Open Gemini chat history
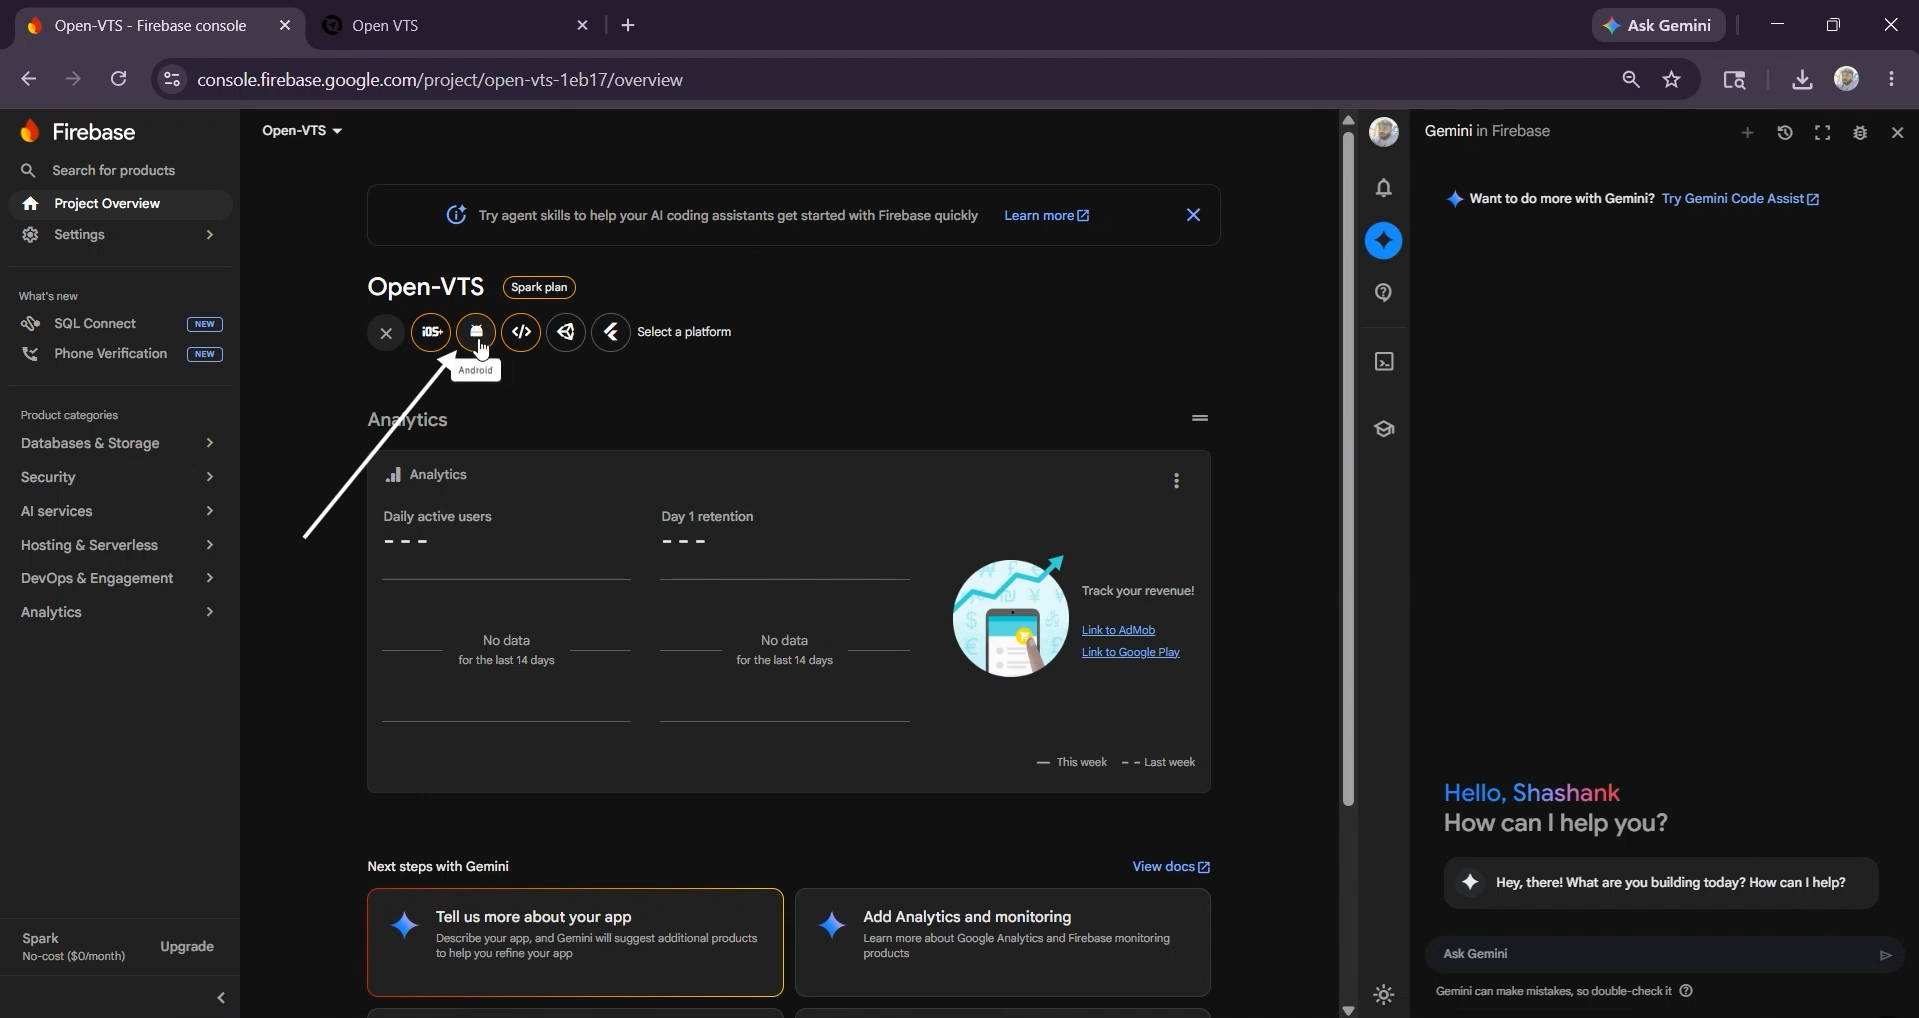The width and height of the screenshot is (1919, 1018). point(1785,133)
